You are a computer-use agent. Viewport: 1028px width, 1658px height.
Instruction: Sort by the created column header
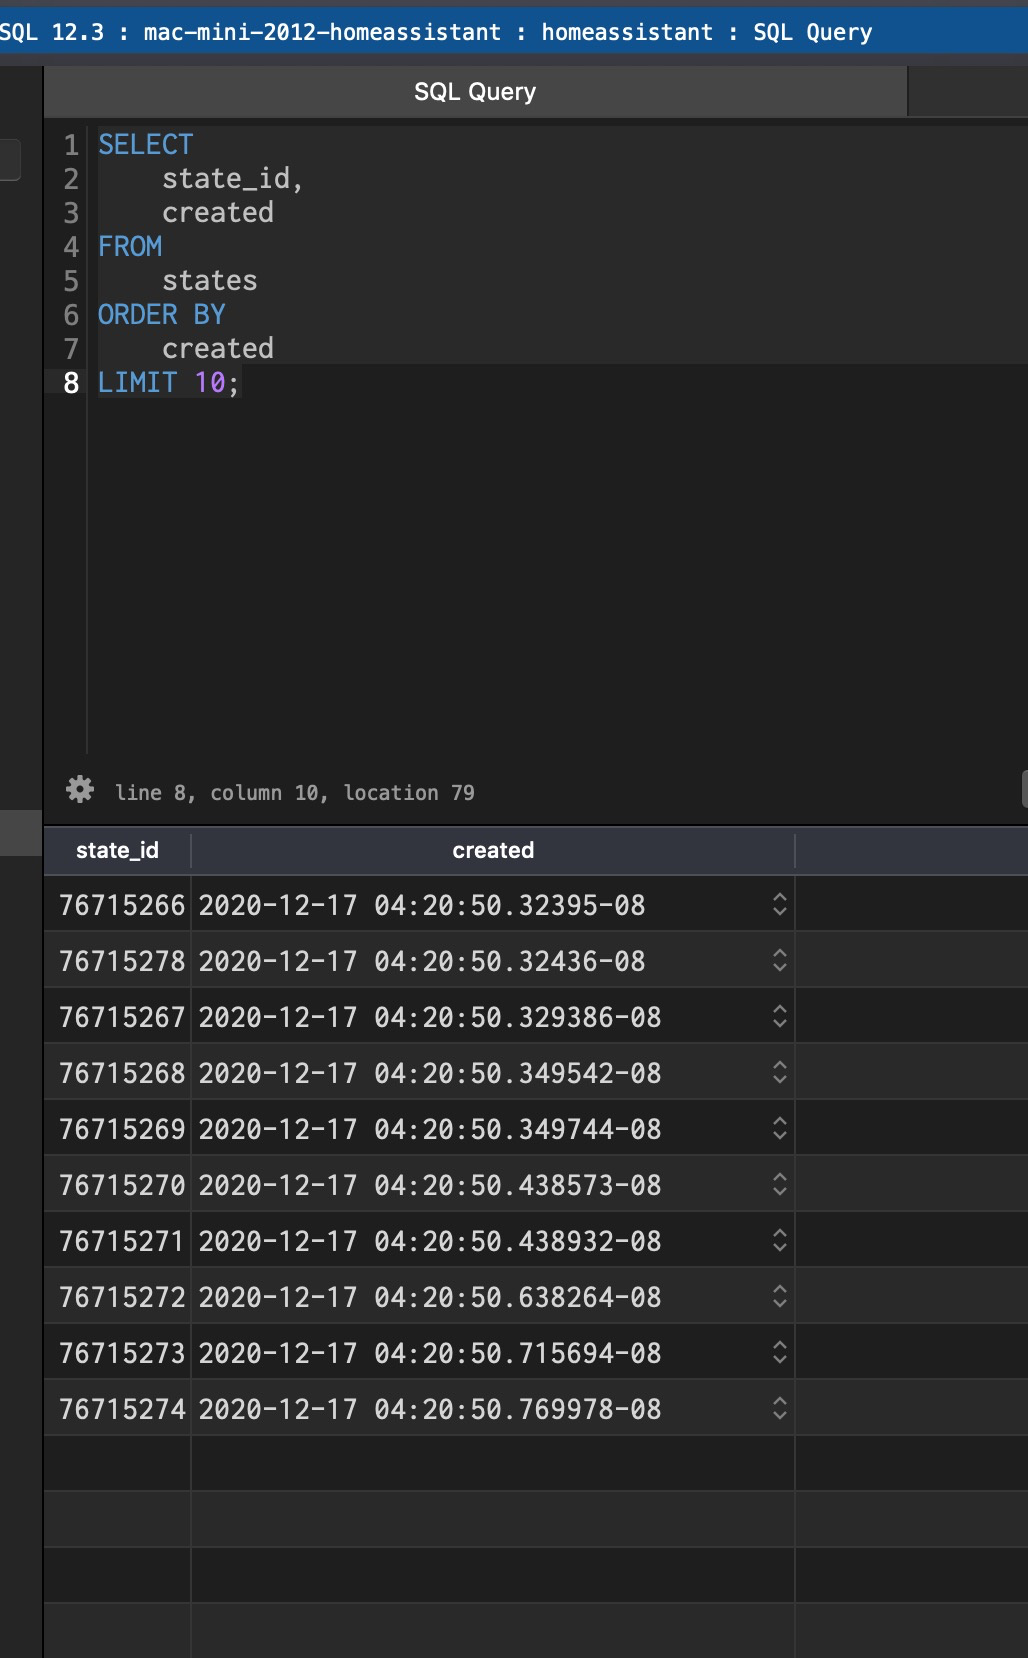(493, 850)
